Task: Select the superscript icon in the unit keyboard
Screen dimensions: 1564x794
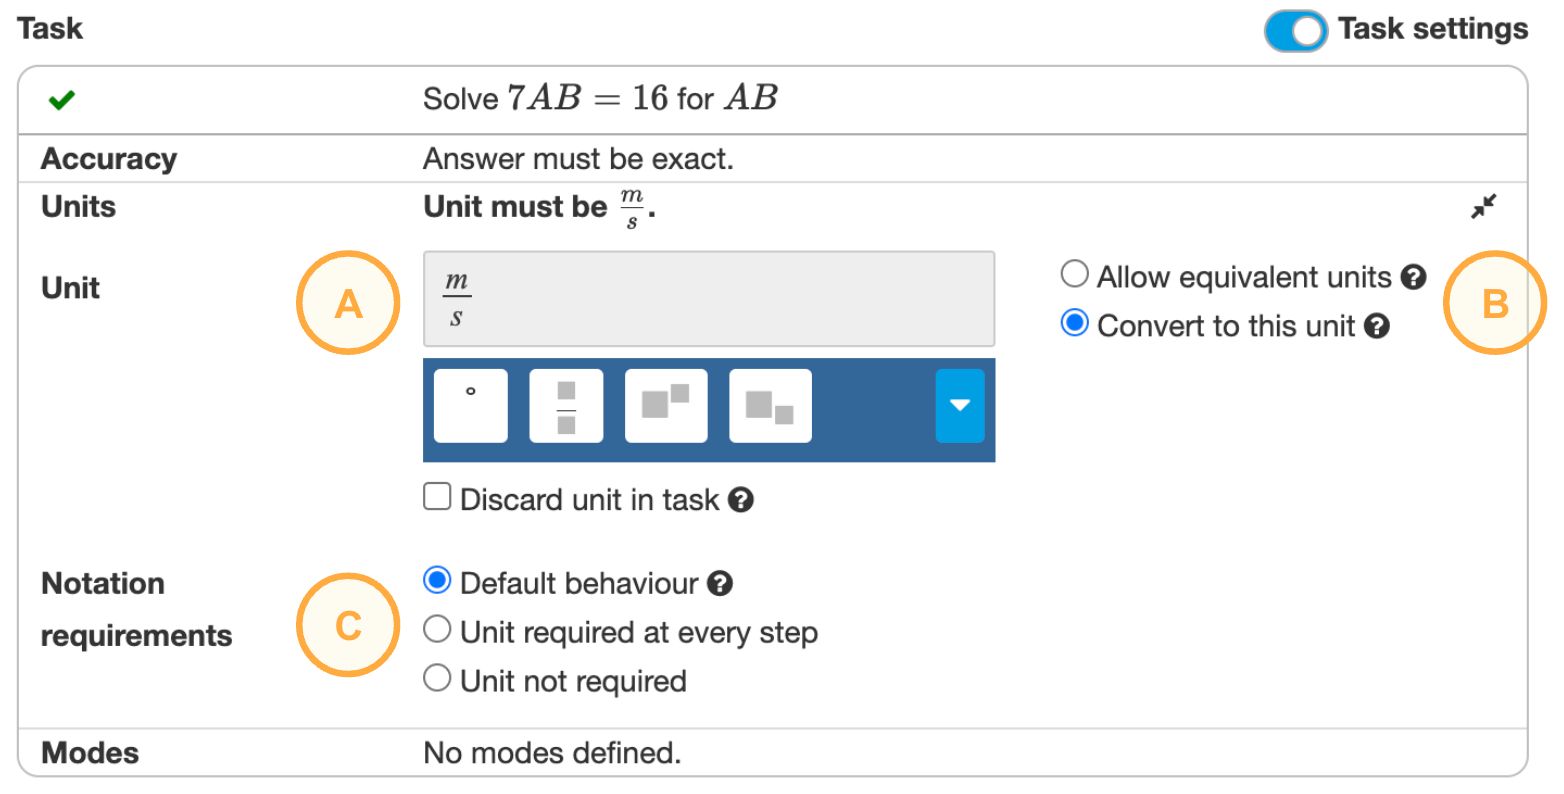Action: pos(666,405)
